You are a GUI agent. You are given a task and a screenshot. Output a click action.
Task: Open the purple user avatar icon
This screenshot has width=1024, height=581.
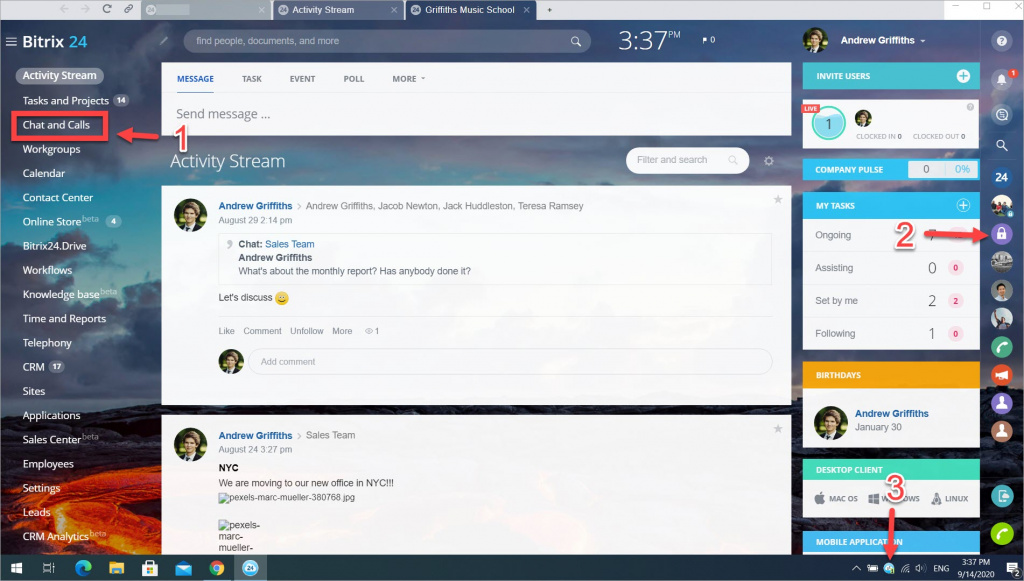tap(1001, 403)
